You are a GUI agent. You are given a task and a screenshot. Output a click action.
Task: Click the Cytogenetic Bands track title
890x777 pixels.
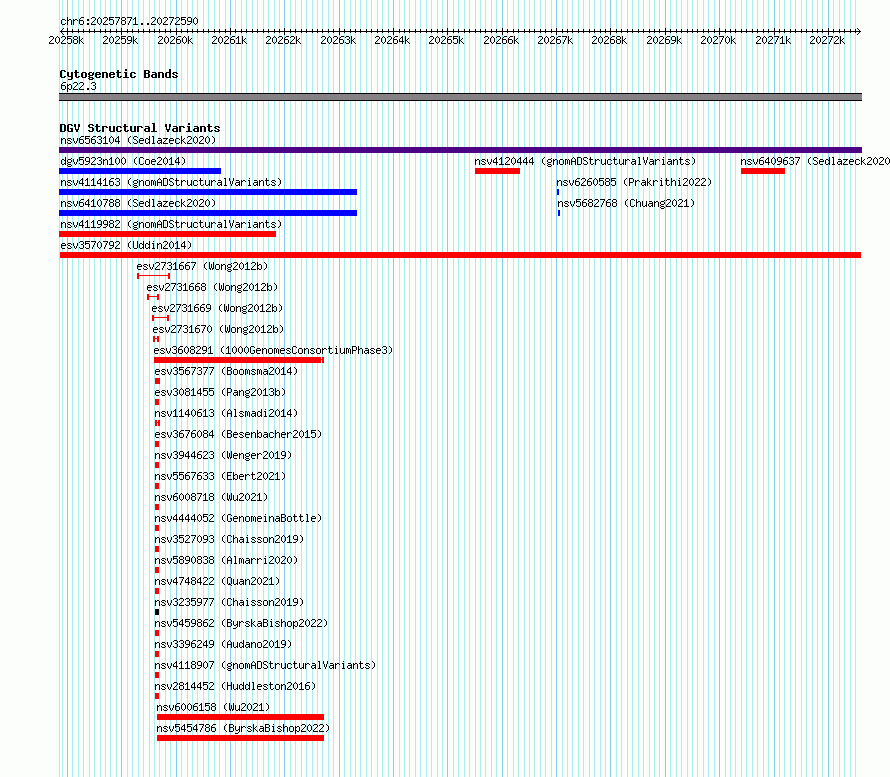click(119, 74)
